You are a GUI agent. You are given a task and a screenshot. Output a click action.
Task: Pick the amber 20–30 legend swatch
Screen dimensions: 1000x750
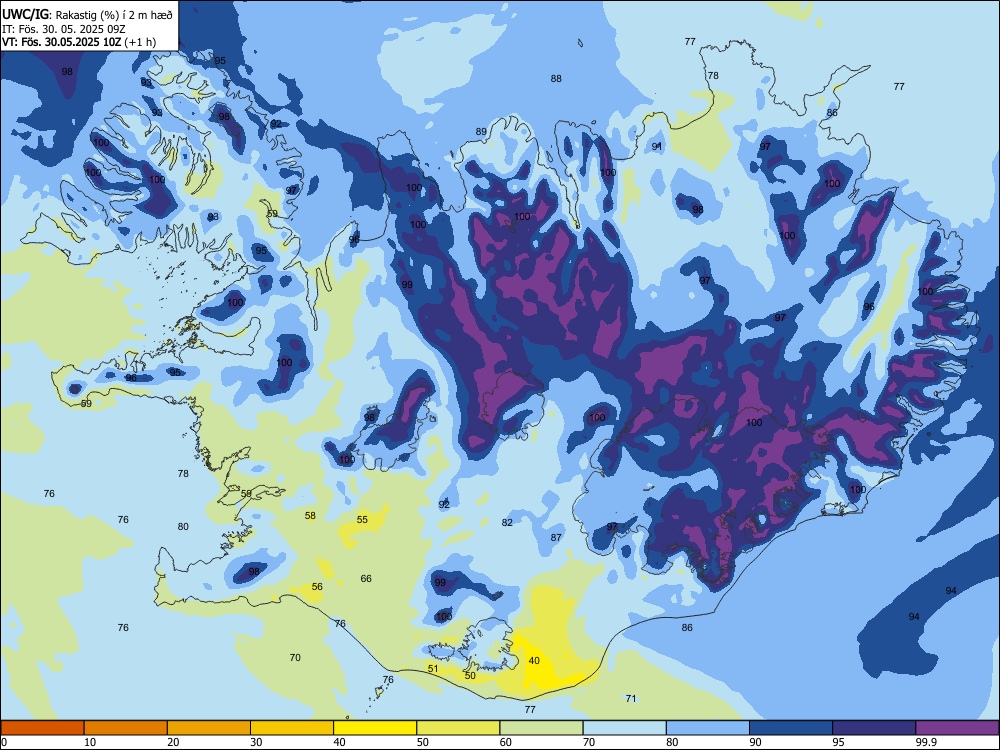click(x=209, y=728)
